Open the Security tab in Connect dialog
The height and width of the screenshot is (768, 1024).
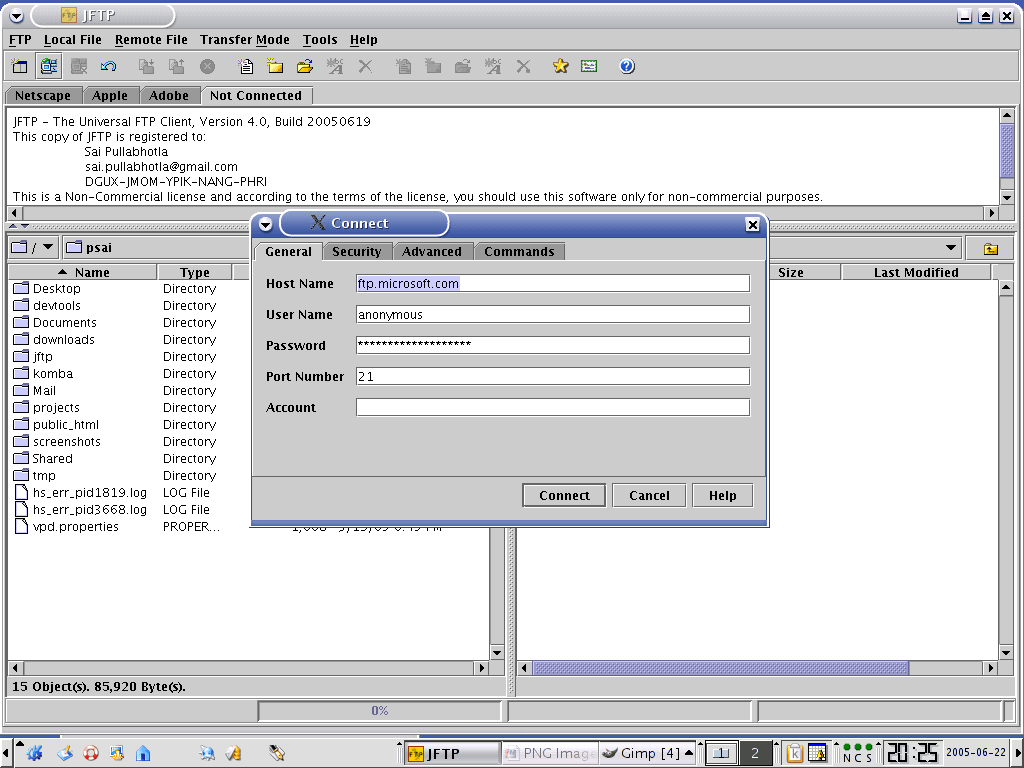pyautogui.click(x=357, y=251)
